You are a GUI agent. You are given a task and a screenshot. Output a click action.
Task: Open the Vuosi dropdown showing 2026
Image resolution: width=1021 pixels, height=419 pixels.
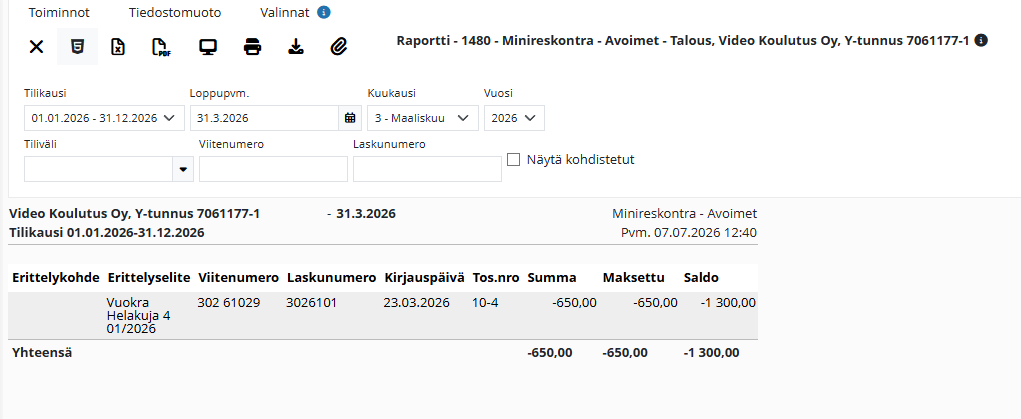click(514, 118)
